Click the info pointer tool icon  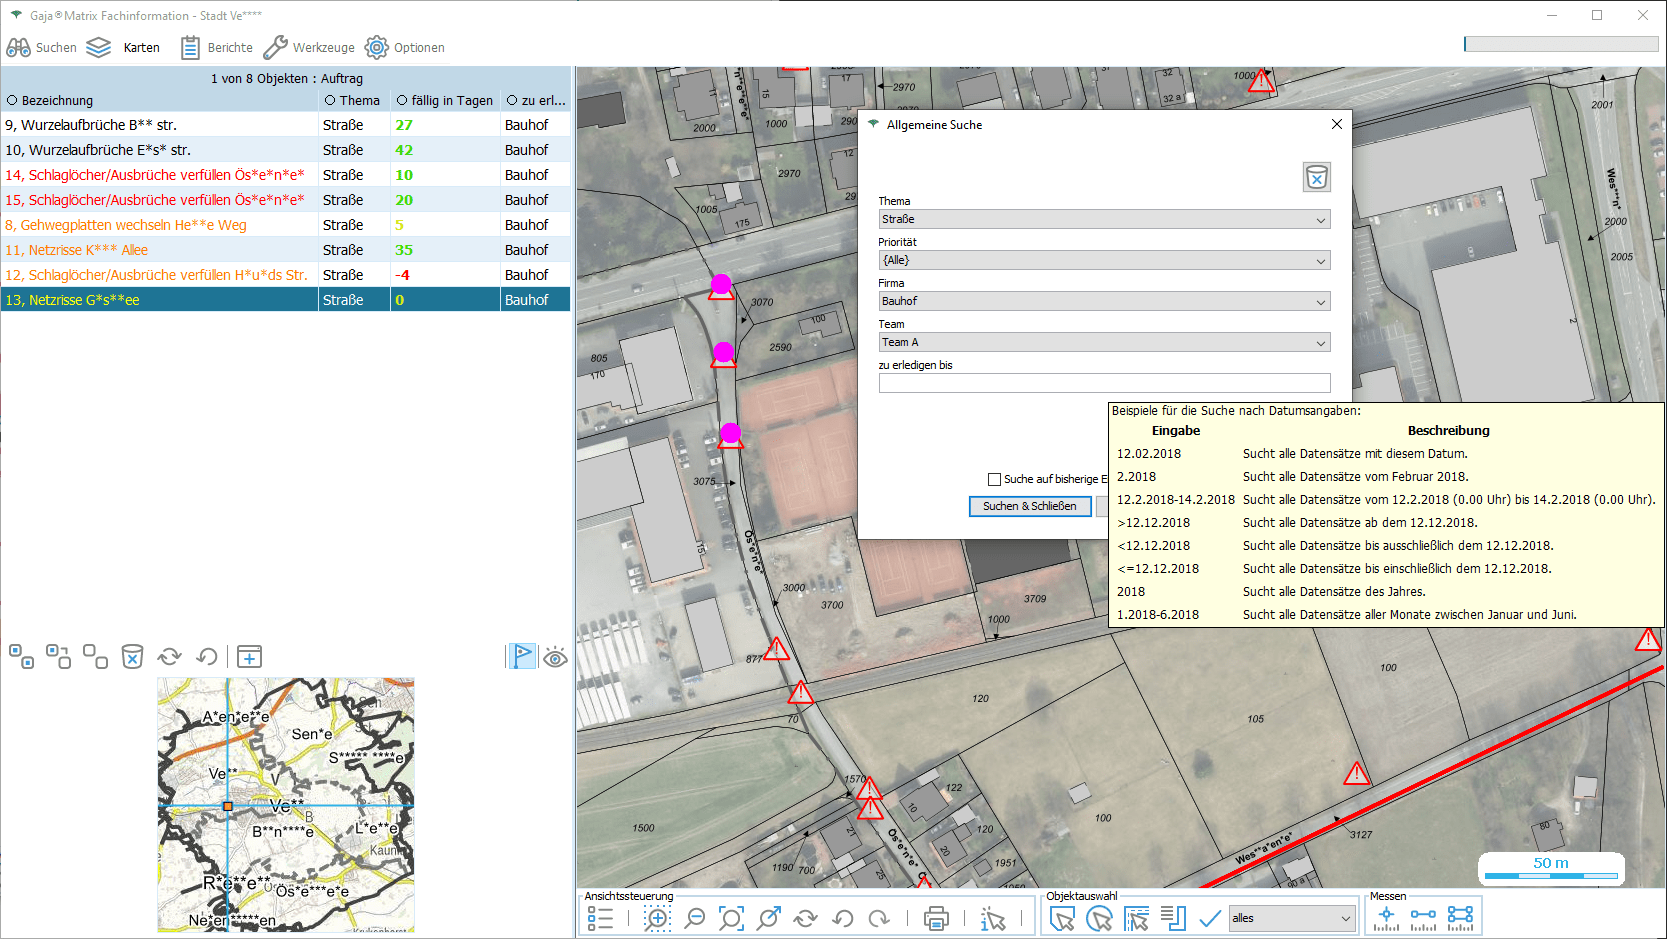pos(993,918)
